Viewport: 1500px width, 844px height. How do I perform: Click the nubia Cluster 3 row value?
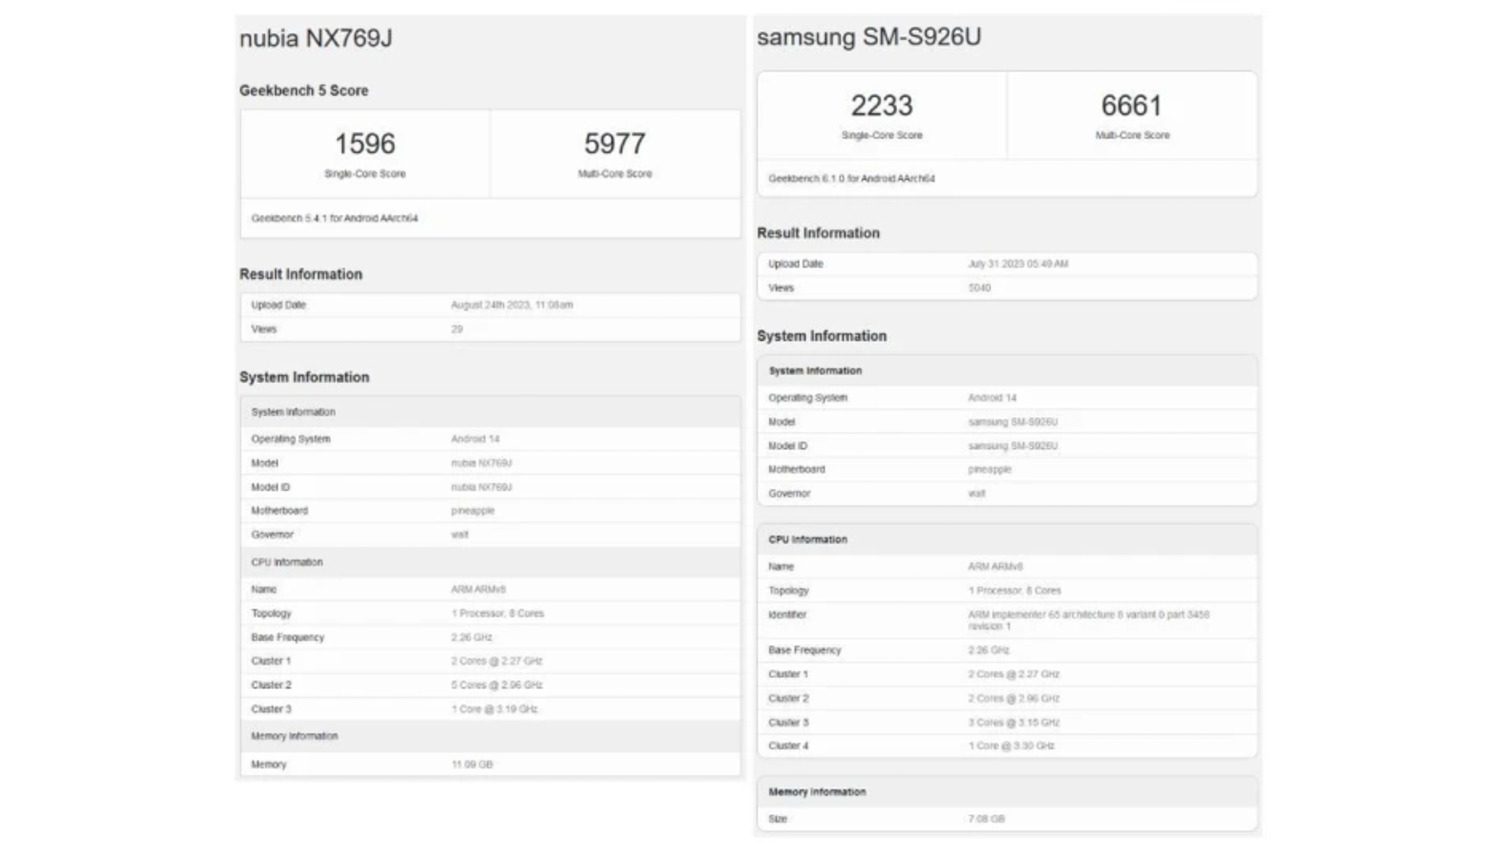(494, 709)
